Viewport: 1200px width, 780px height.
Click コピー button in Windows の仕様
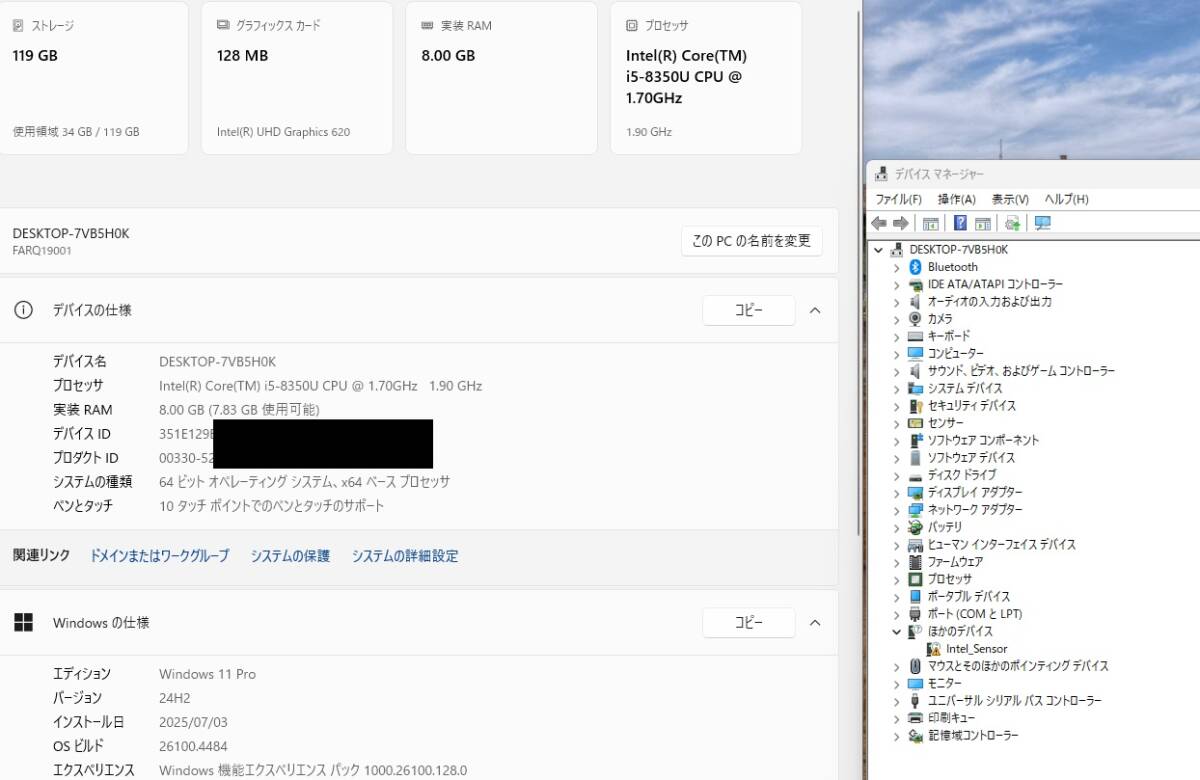pos(749,623)
